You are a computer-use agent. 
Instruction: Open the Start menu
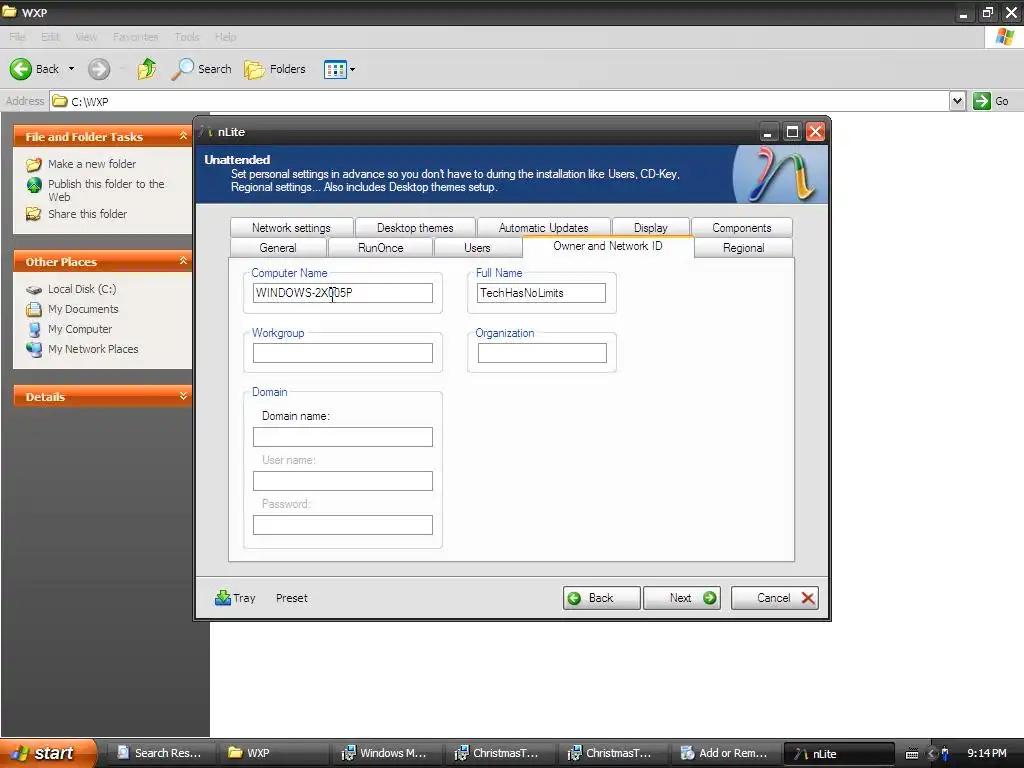pos(49,753)
